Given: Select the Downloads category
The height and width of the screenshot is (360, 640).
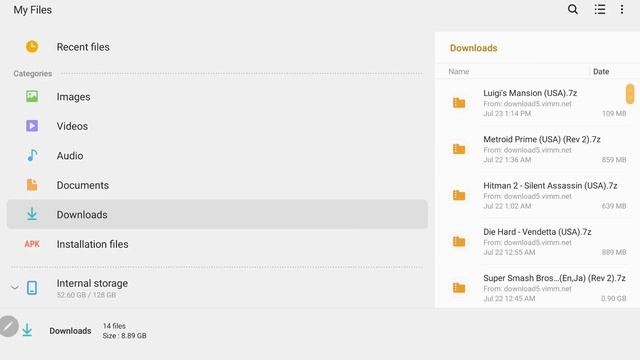Looking at the screenshot, I should pos(217,214).
